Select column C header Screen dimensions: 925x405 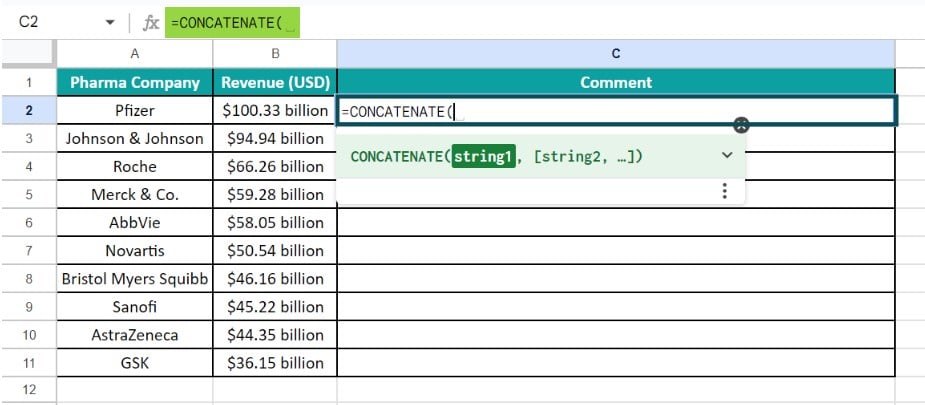click(616, 54)
